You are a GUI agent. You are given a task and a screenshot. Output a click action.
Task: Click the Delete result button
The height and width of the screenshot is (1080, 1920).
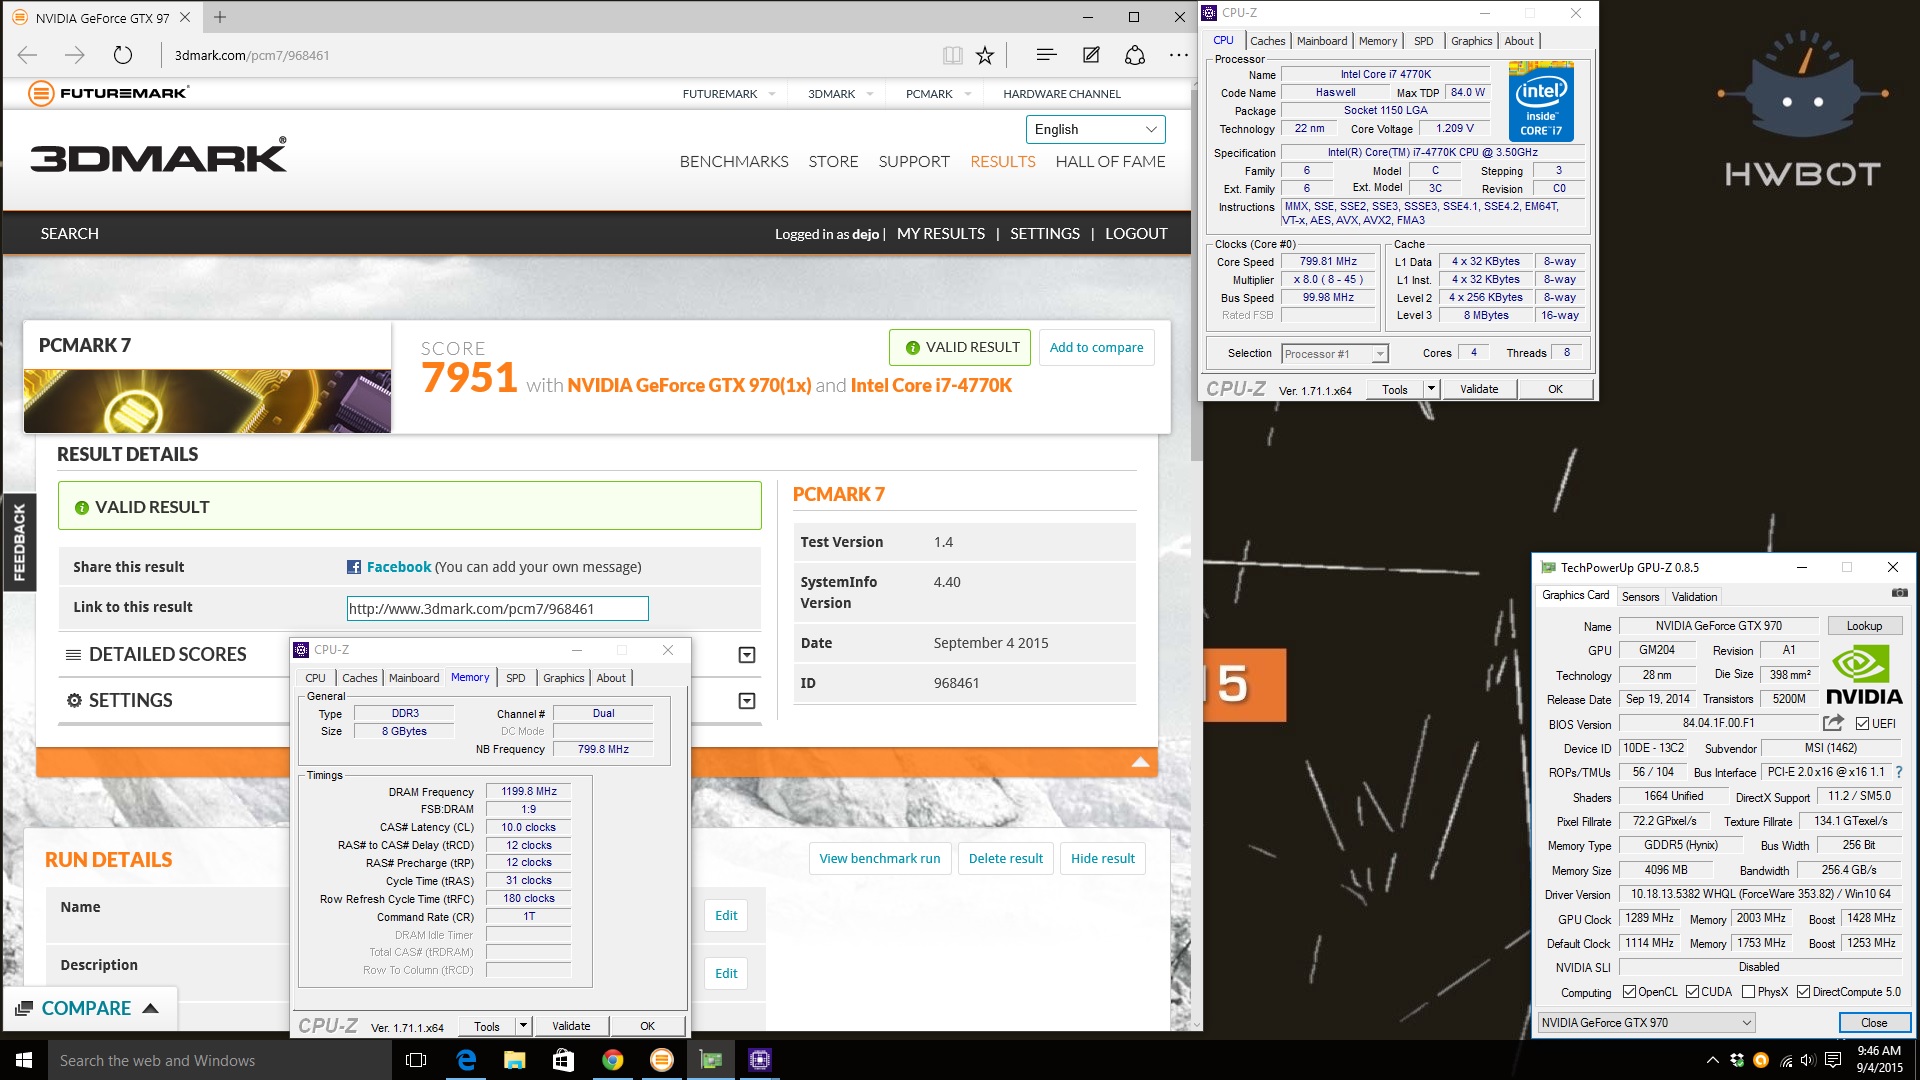tap(1005, 858)
